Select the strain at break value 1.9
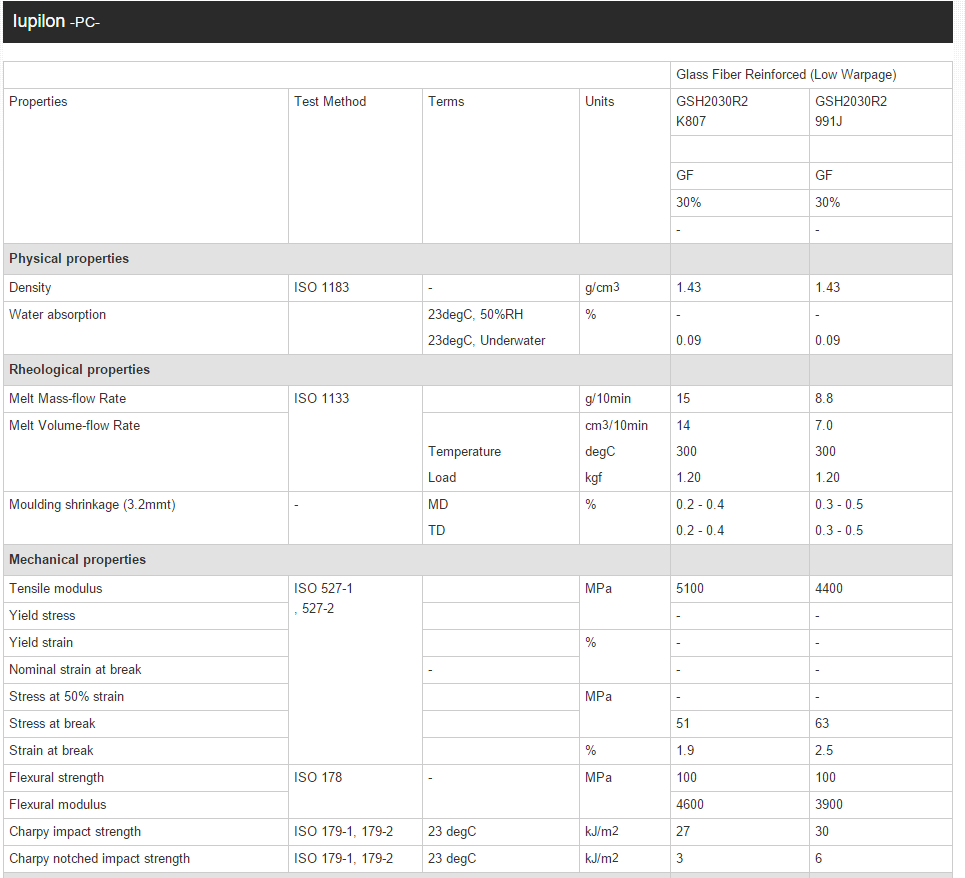This screenshot has width=965, height=878. coord(685,750)
